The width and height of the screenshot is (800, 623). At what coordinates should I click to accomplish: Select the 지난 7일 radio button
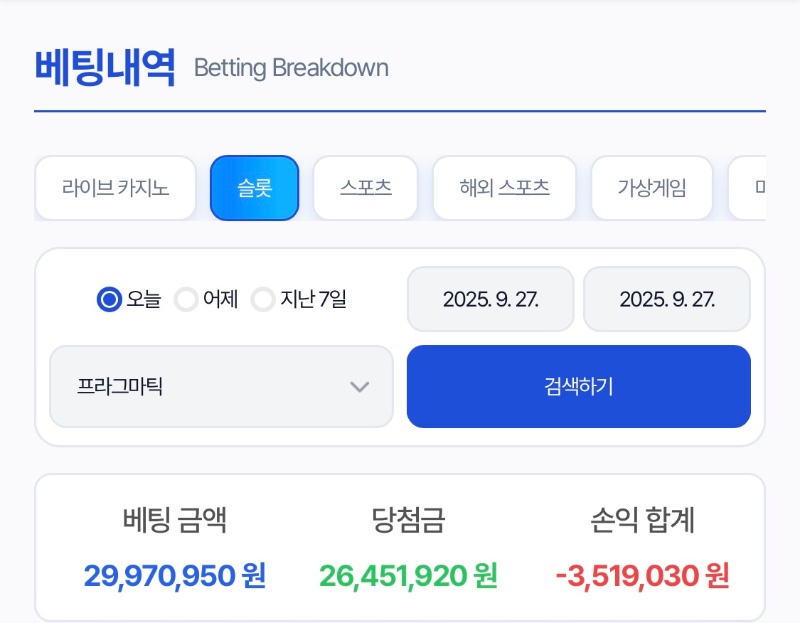coord(263,299)
